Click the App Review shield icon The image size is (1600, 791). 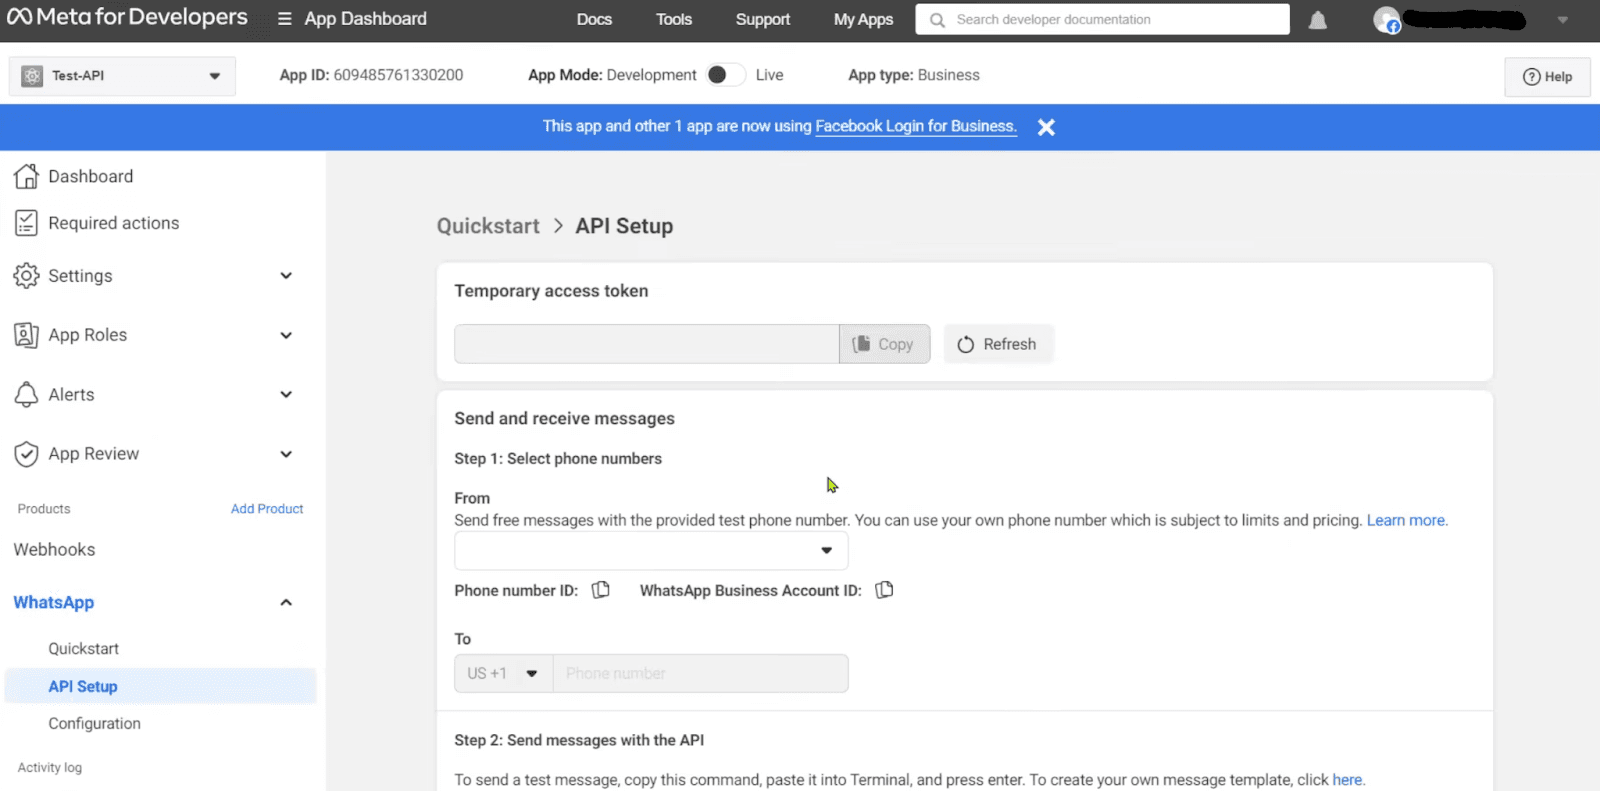pos(26,454)
